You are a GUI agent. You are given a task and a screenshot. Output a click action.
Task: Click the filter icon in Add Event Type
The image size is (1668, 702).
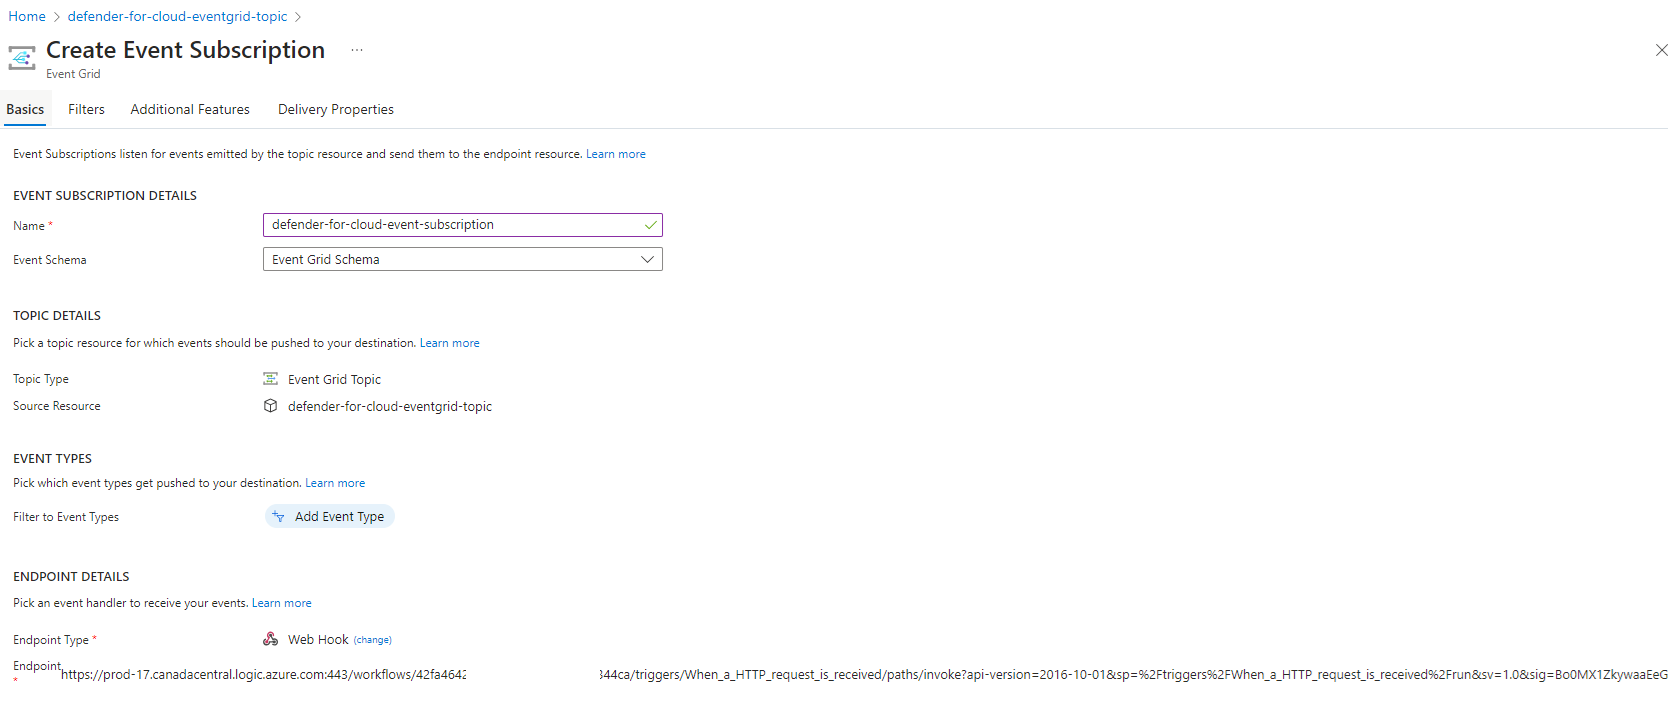279,517
